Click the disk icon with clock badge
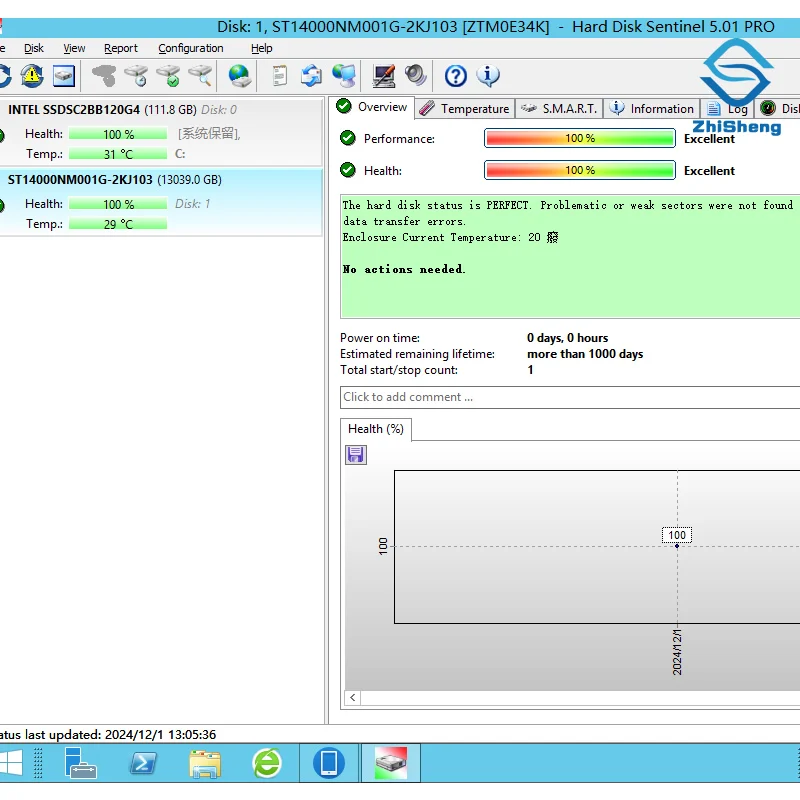Image resolution: width=800 pixels, height=800 pixels. click(136, 76)
